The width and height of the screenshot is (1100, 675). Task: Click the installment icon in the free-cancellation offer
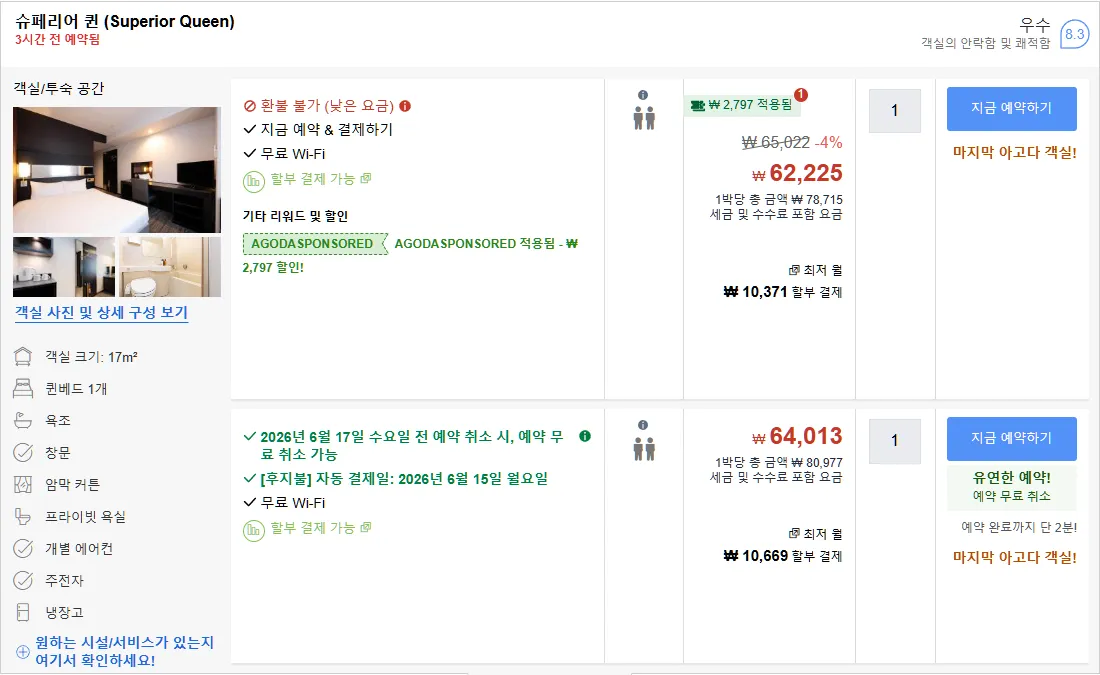253,530
